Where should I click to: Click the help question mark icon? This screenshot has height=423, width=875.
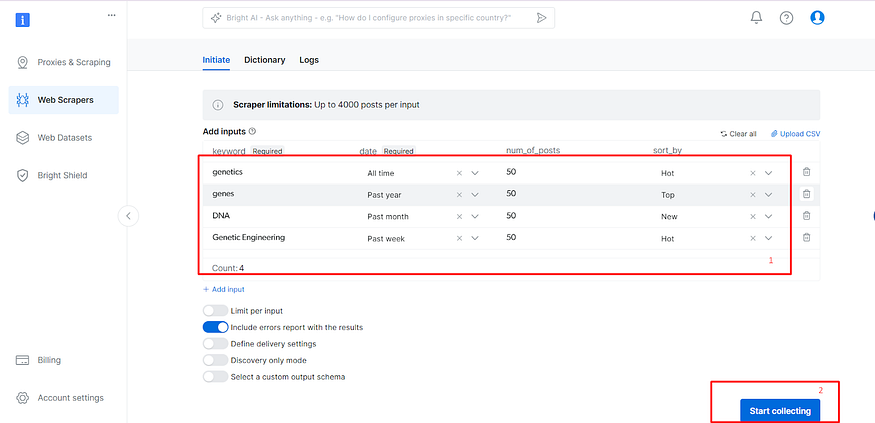tap(786, 18)
